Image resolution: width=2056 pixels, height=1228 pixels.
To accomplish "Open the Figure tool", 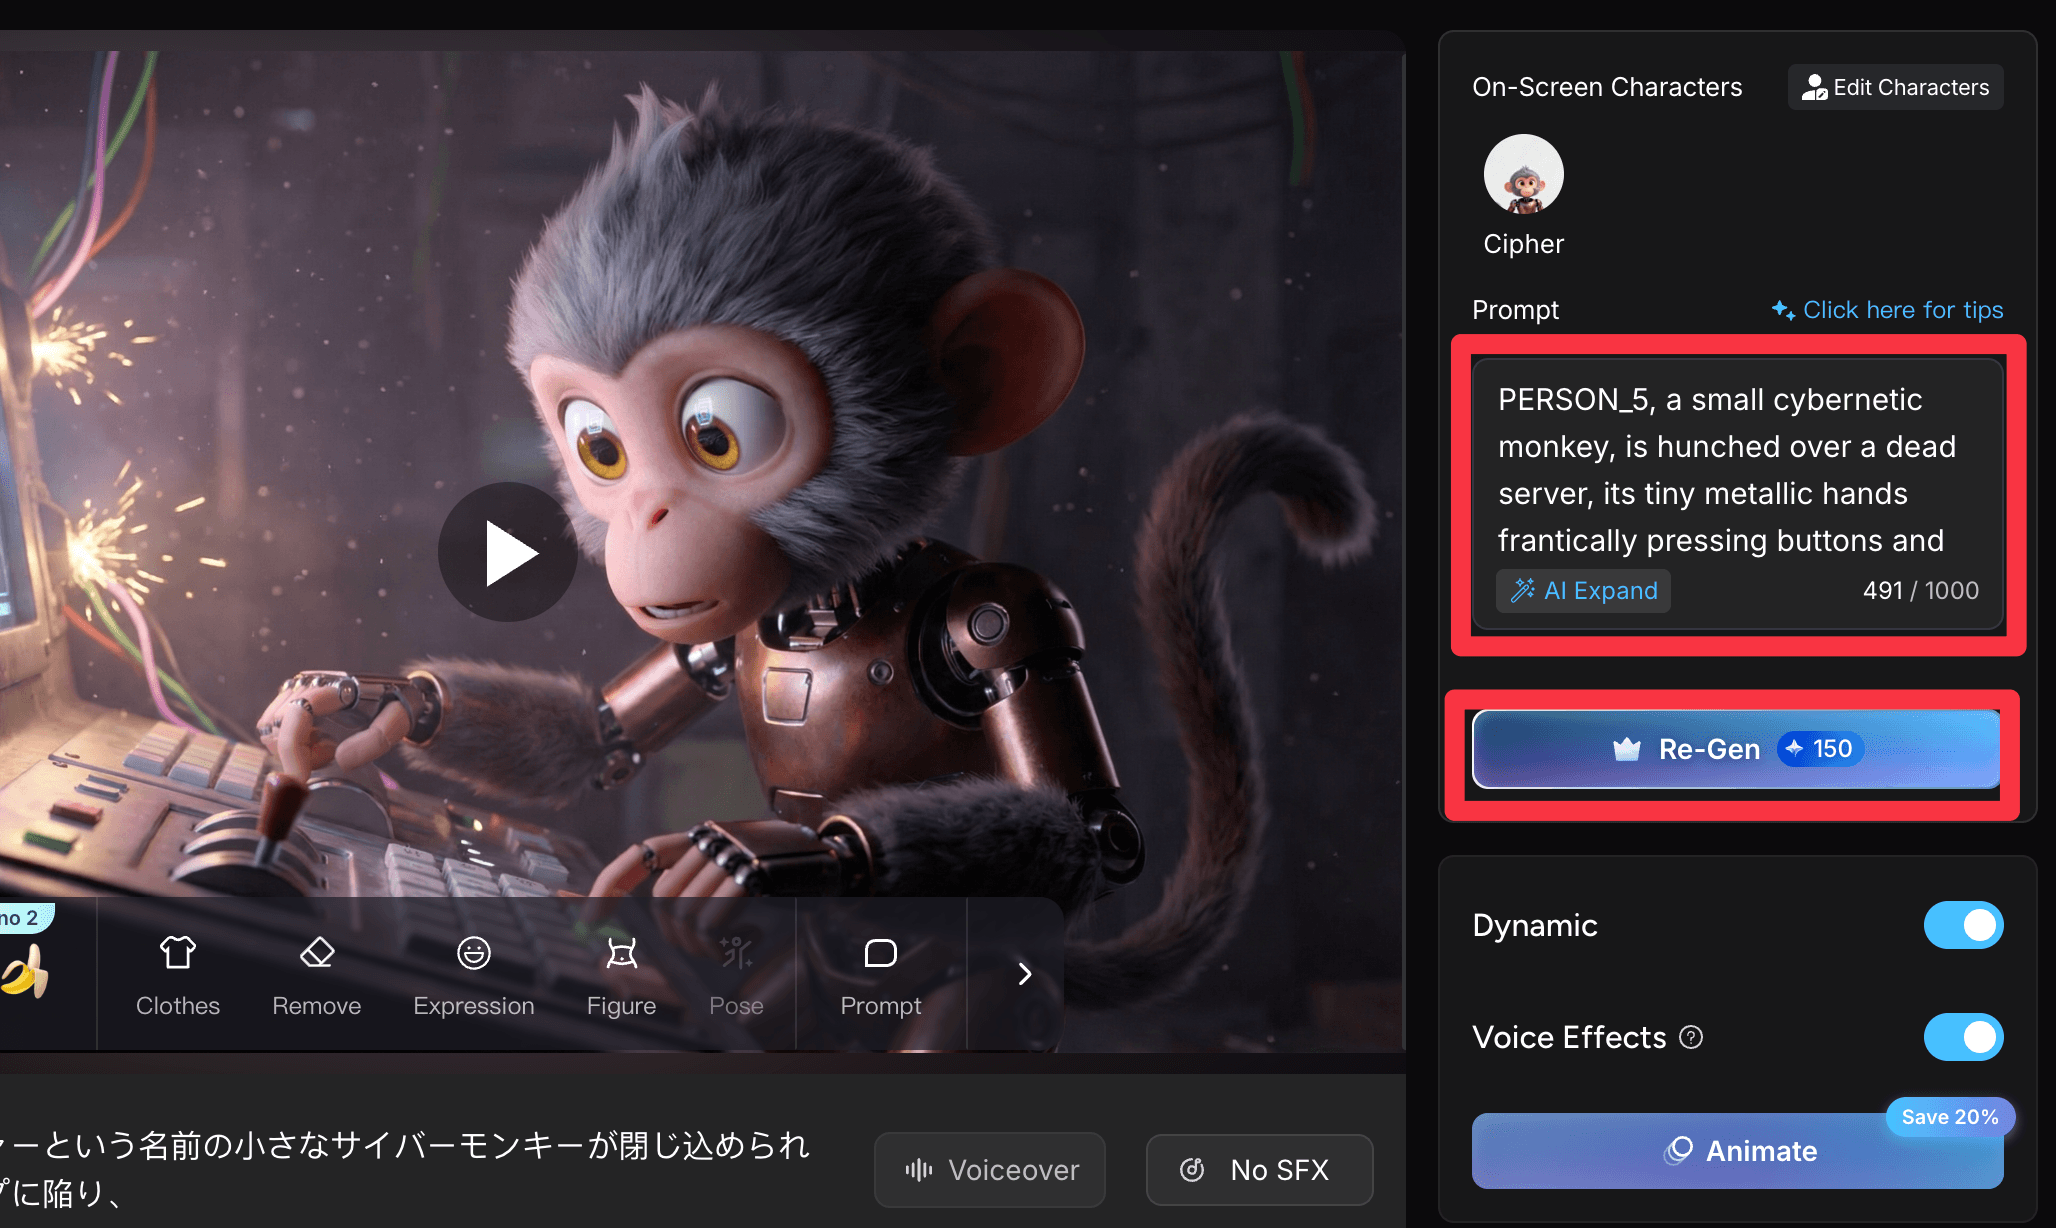I will [x=621, y=975].
